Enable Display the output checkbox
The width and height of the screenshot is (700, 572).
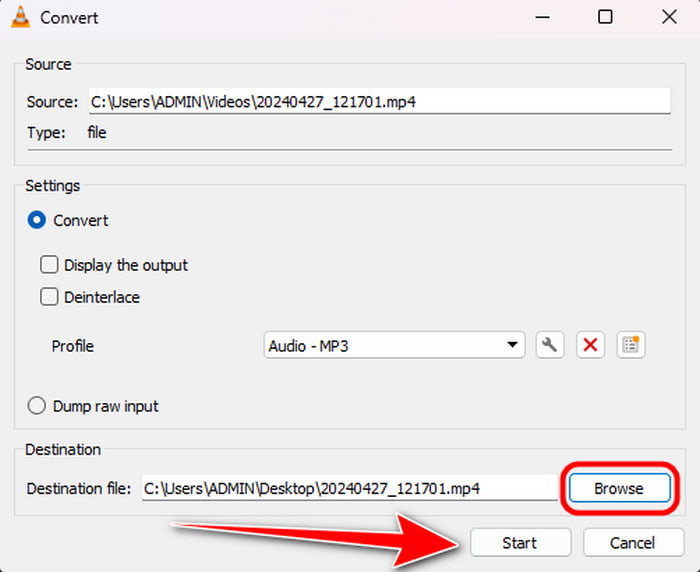(49, 264)
